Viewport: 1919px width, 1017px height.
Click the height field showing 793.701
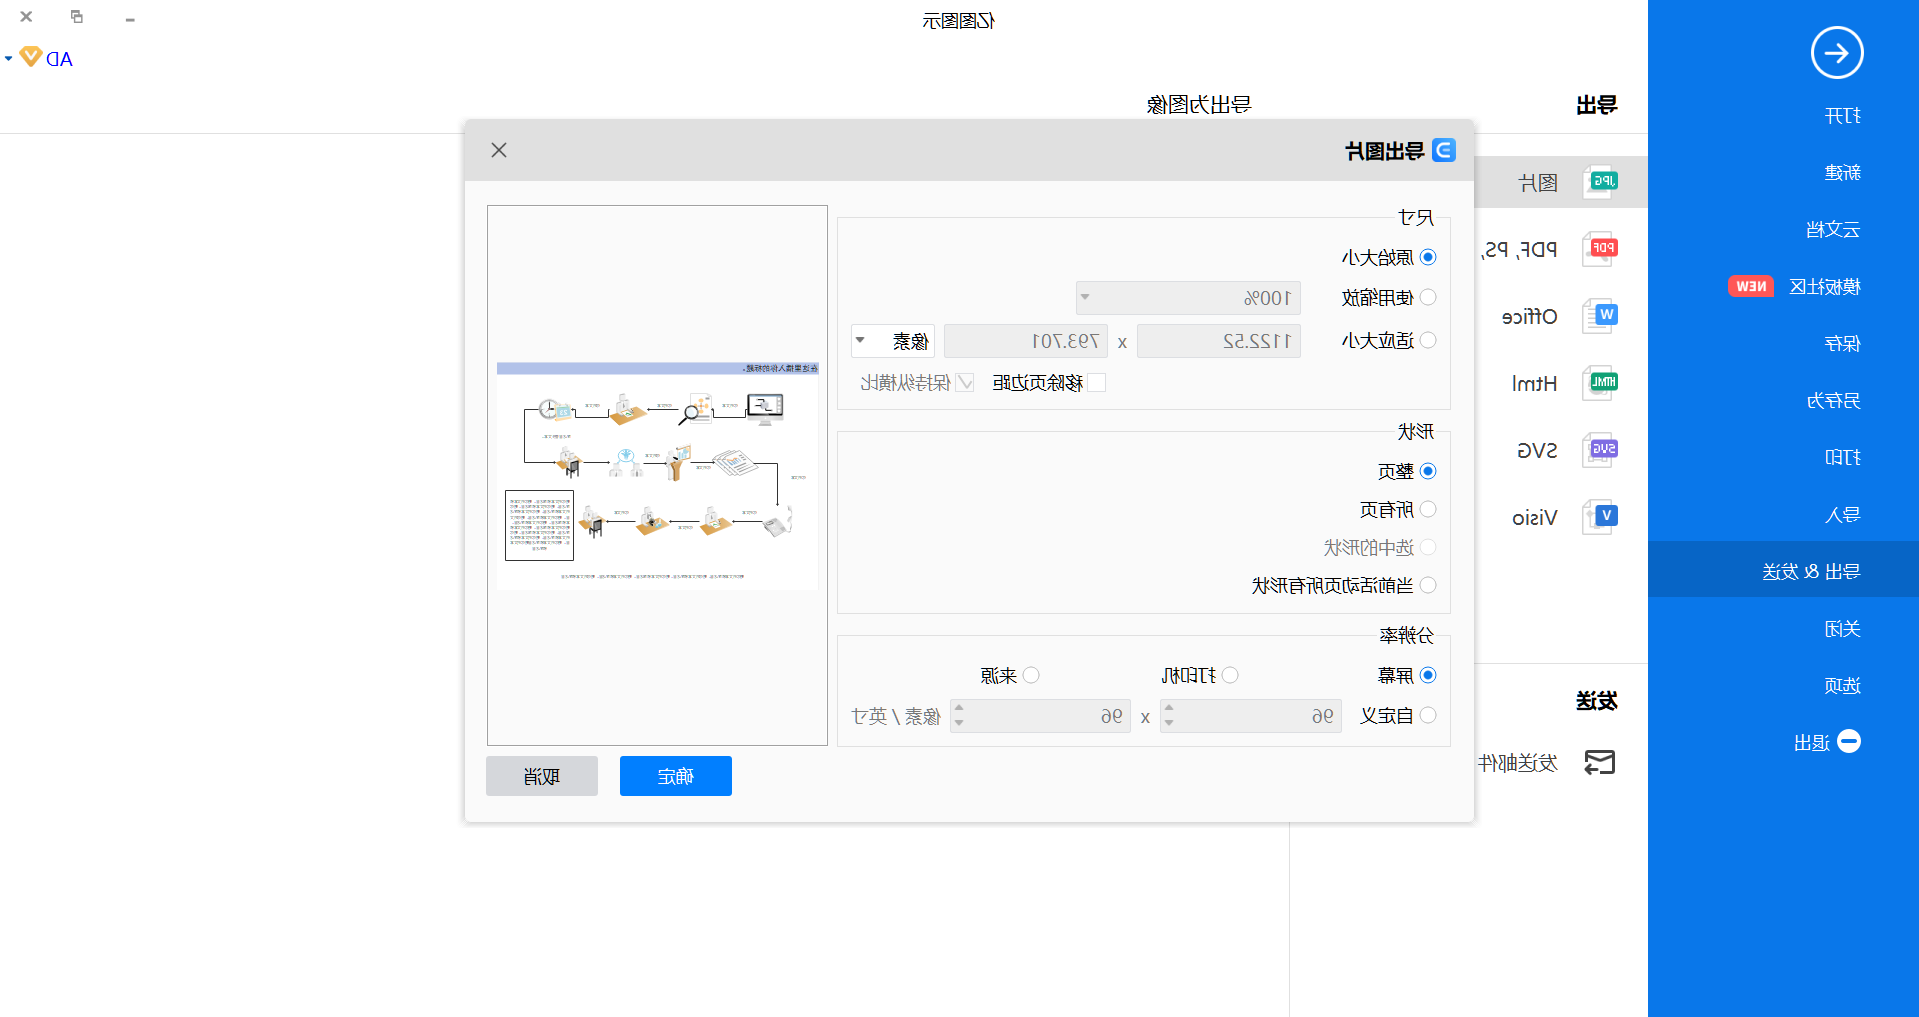(1026, 341)
